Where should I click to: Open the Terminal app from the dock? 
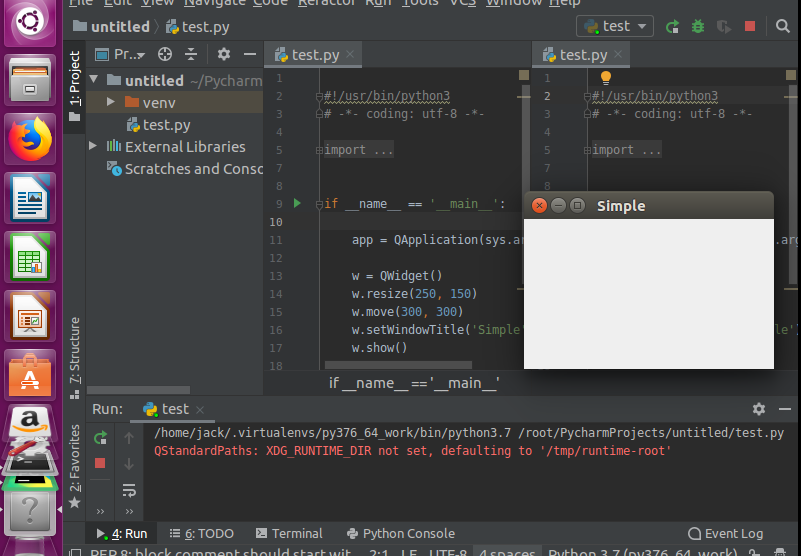click(30, 462)
